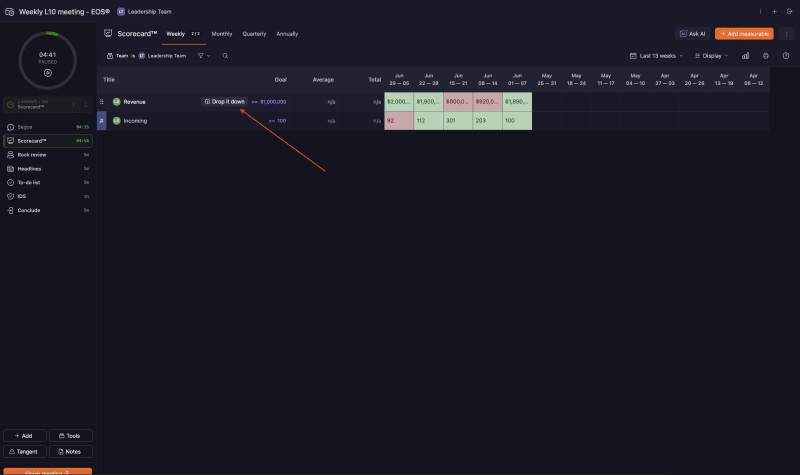This screenshot has width=800, height=475.
Task: Open the Conclude agenda section
Action: (47, 210)
